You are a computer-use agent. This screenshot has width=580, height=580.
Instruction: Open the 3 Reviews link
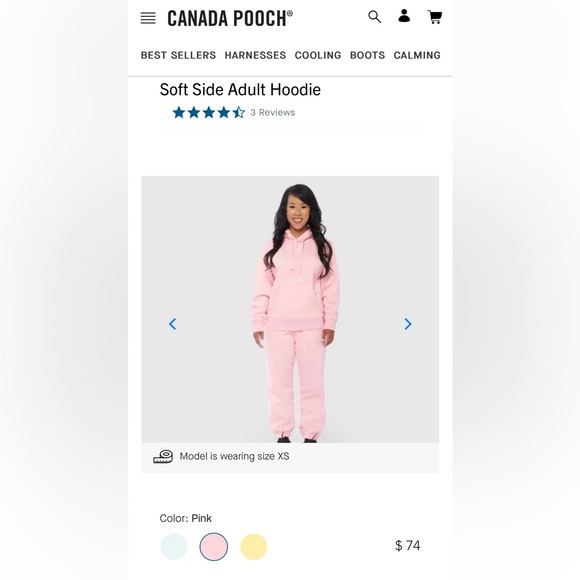tap(273, 112)
